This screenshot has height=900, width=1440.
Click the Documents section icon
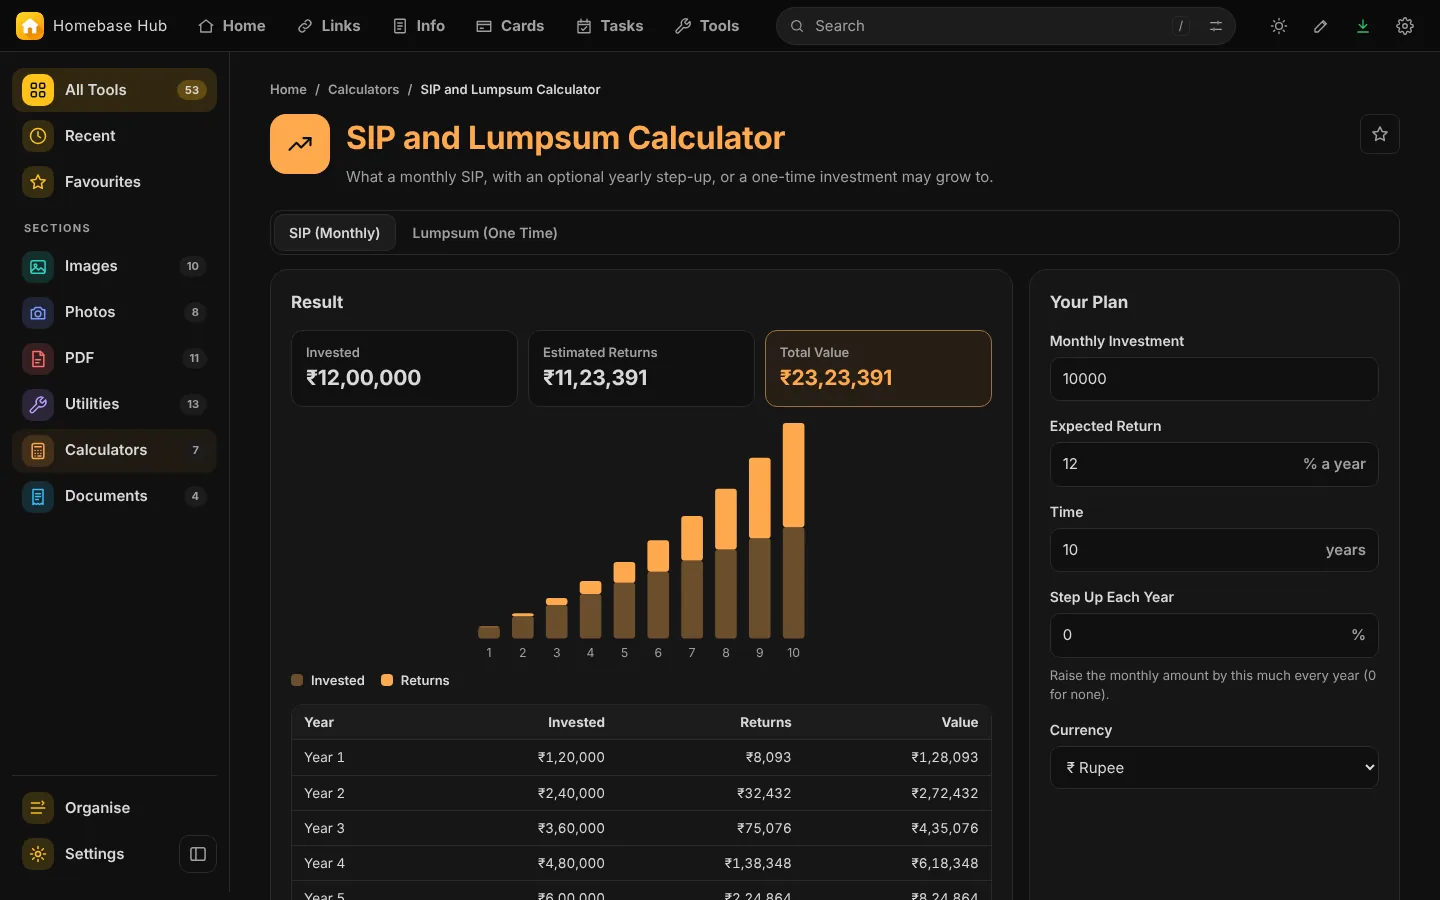click(x=38, y=496)
